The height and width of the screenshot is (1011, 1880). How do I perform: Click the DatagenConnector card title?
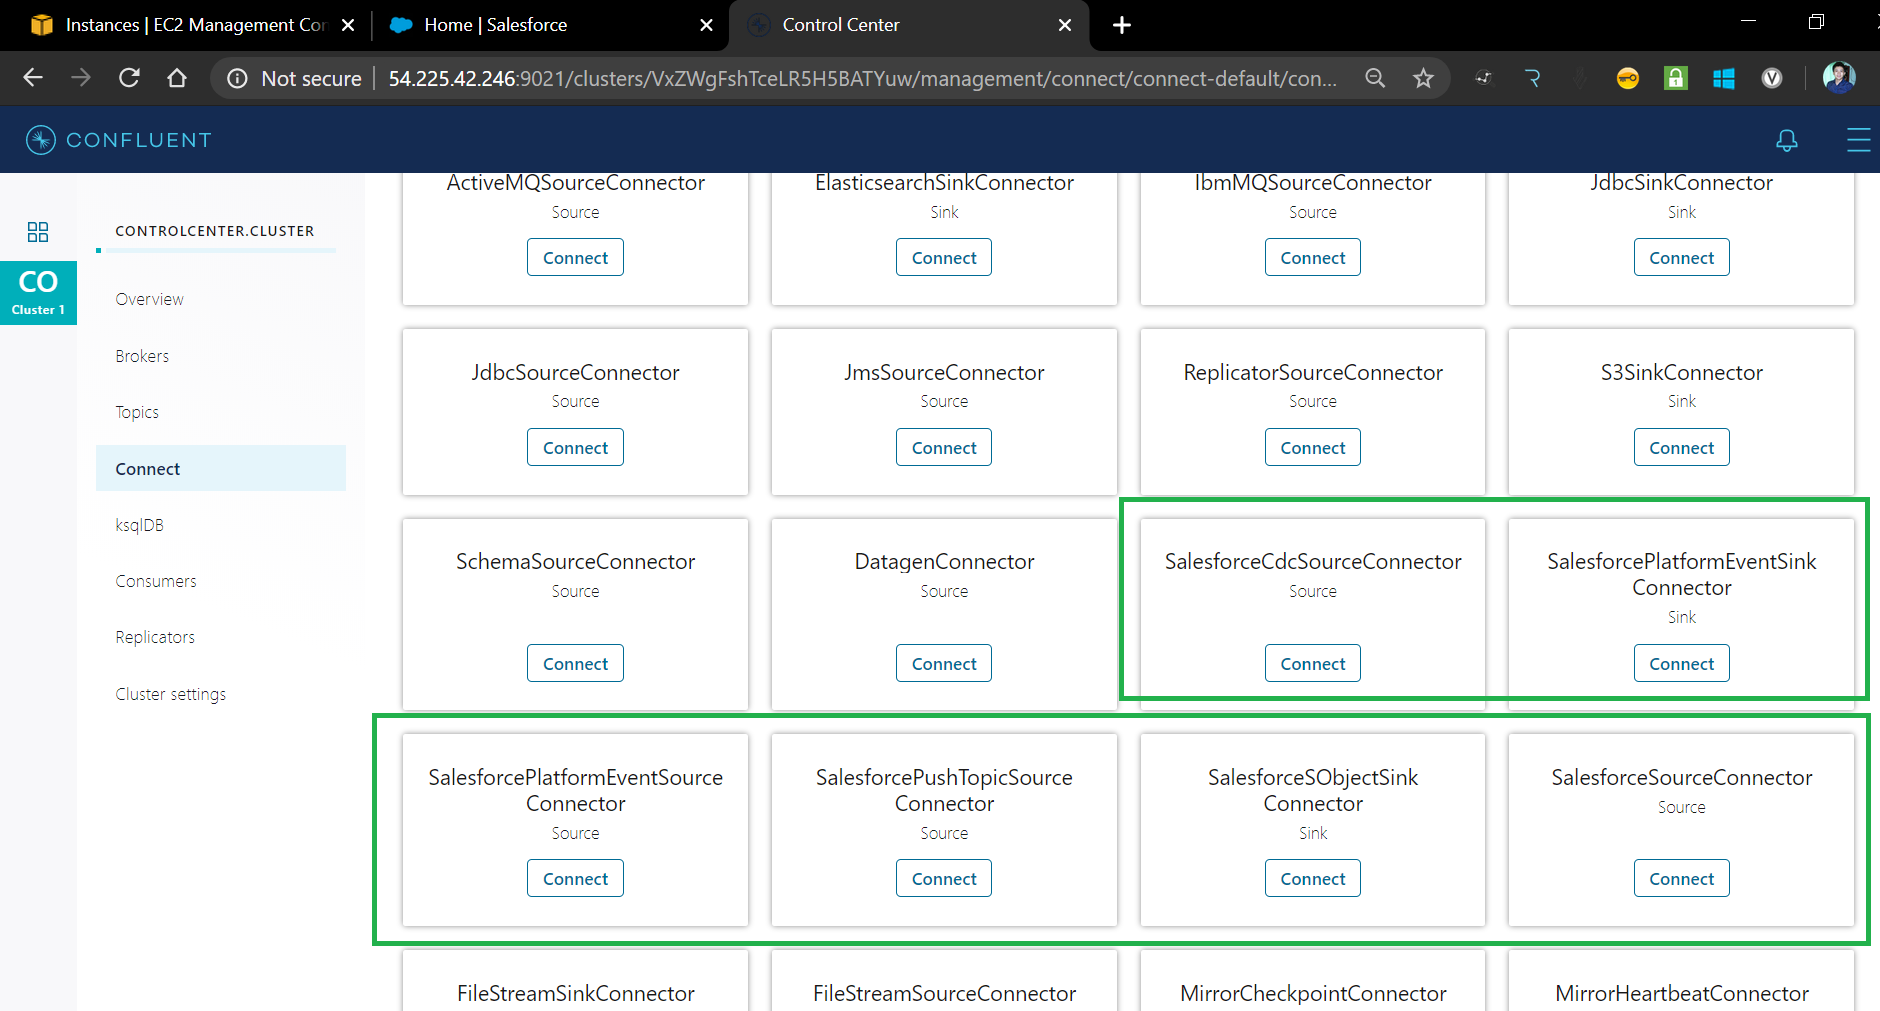pos(944,561)
